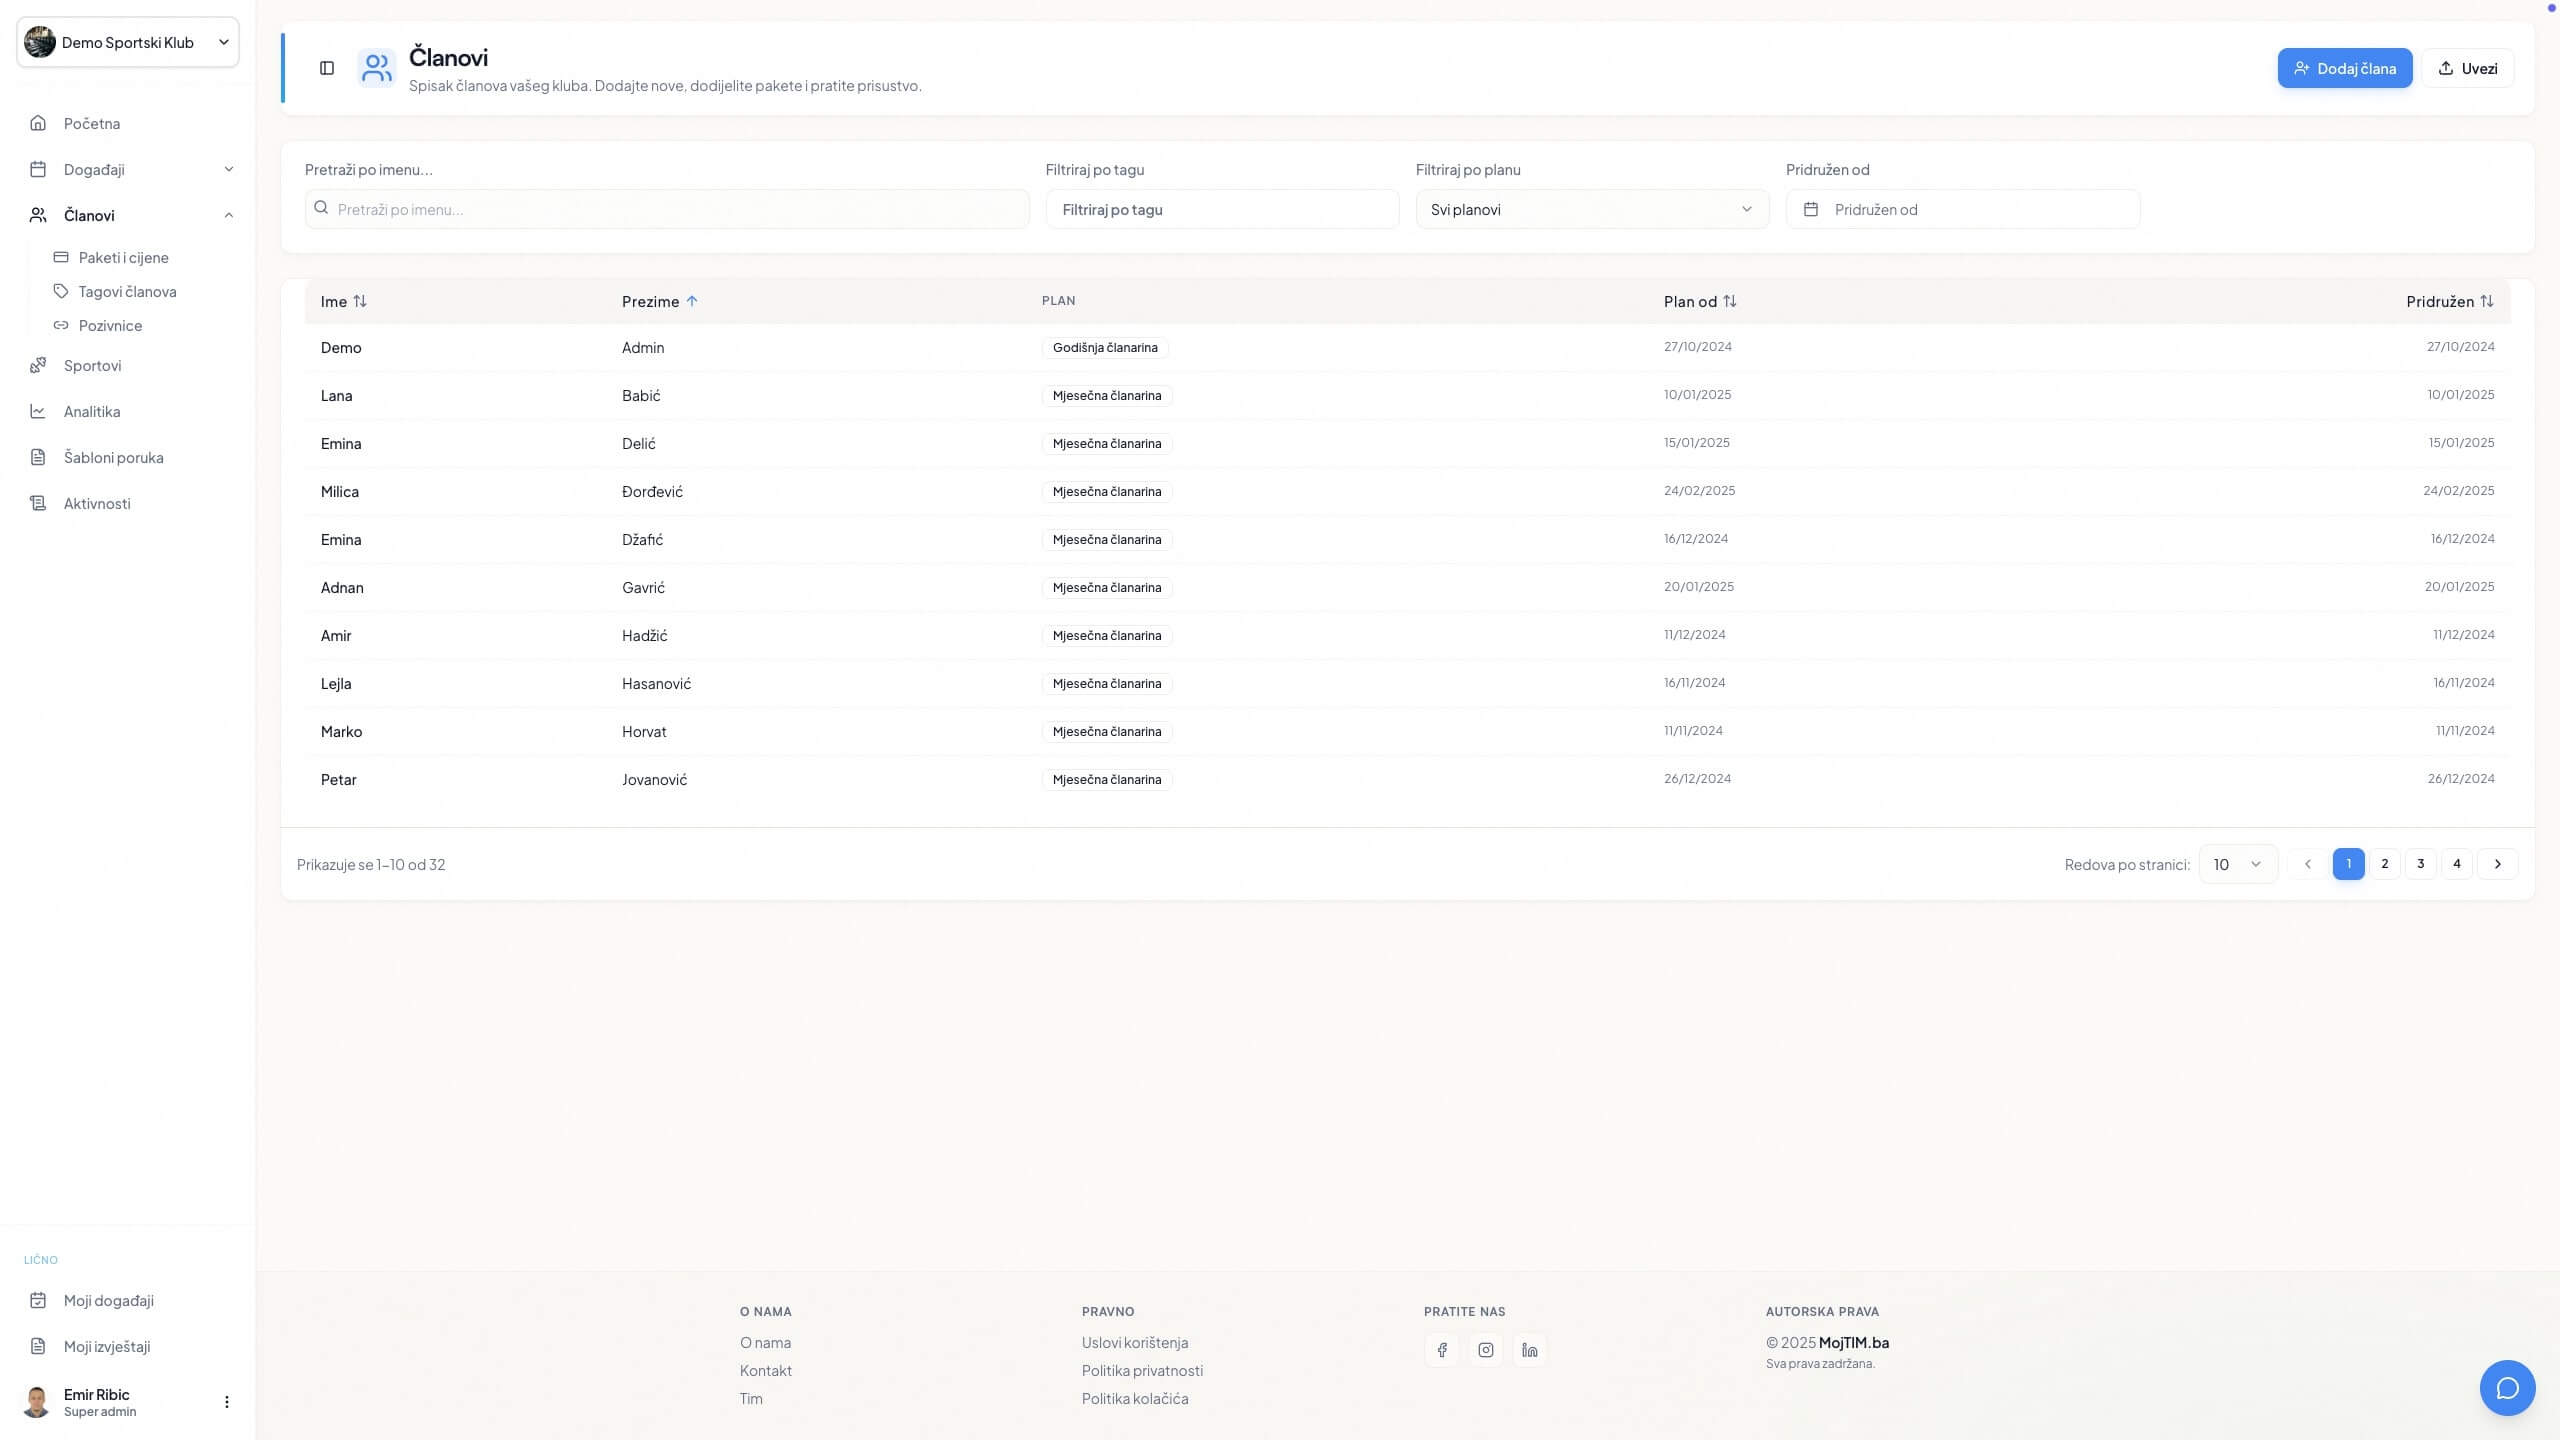Open the Svi planovi dropdown

click(1591, 209)
